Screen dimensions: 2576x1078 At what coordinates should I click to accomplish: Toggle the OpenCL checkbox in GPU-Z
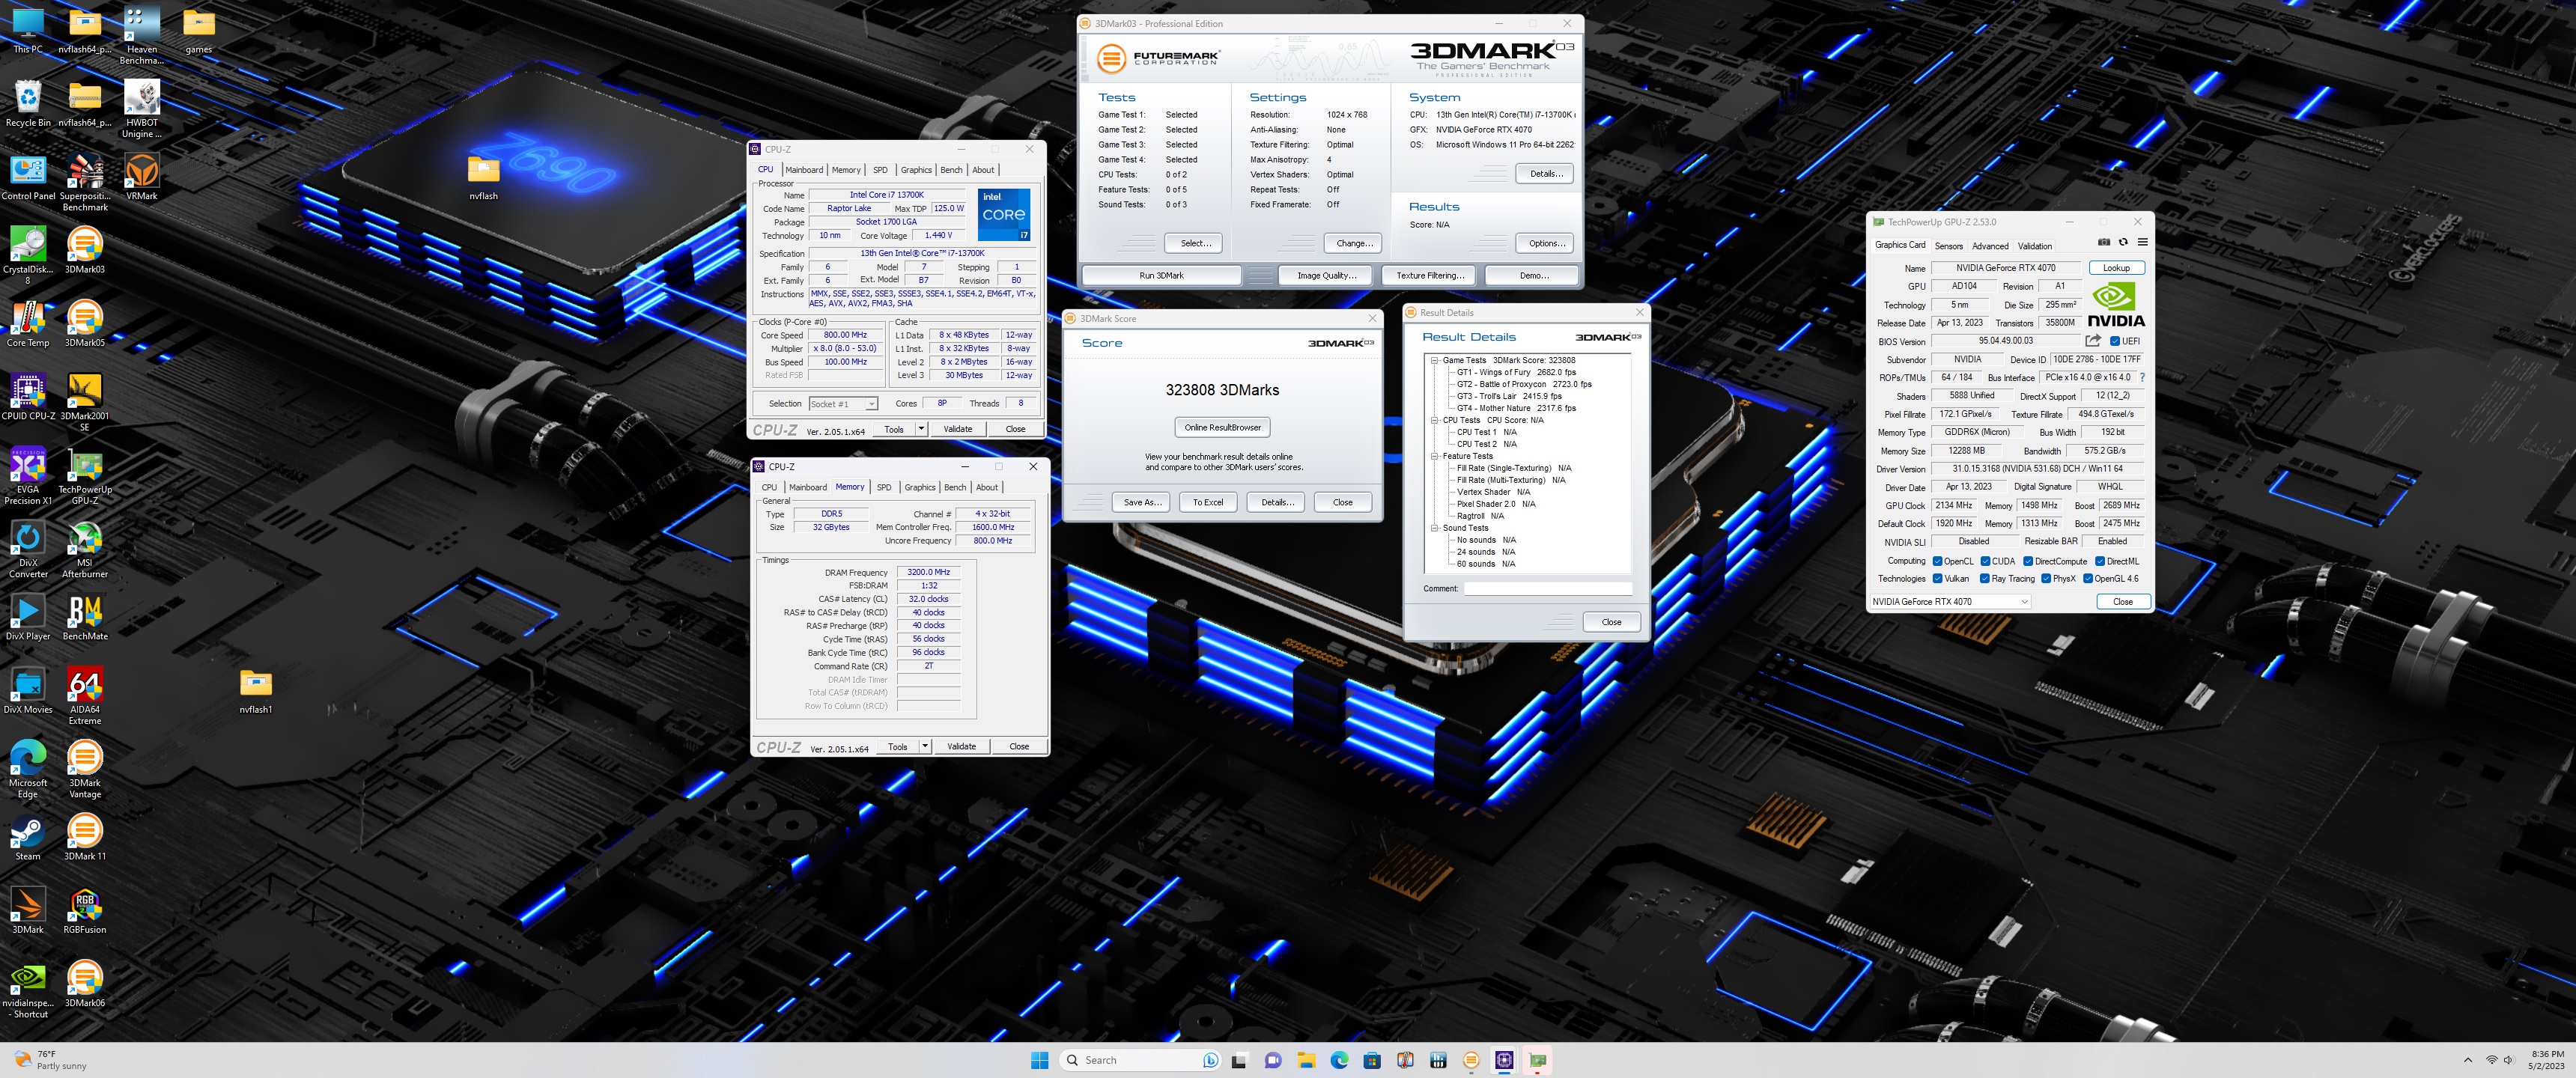[x=1937, y=561]
